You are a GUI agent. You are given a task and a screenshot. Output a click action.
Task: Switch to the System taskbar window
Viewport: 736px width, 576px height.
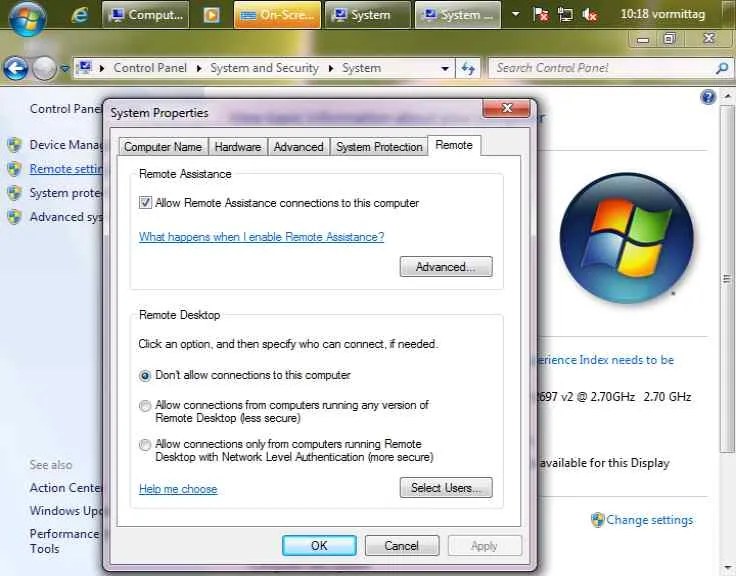click(x=368, y=15)
